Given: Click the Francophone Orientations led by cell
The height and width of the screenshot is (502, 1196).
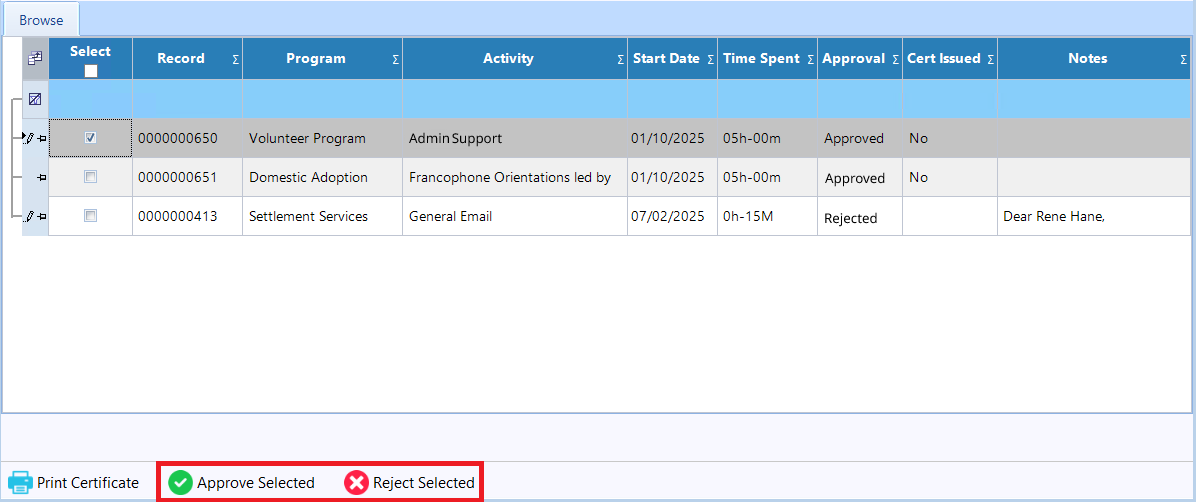Looking at the screenshot, I should pyautogui.click(x=515, y=178).
